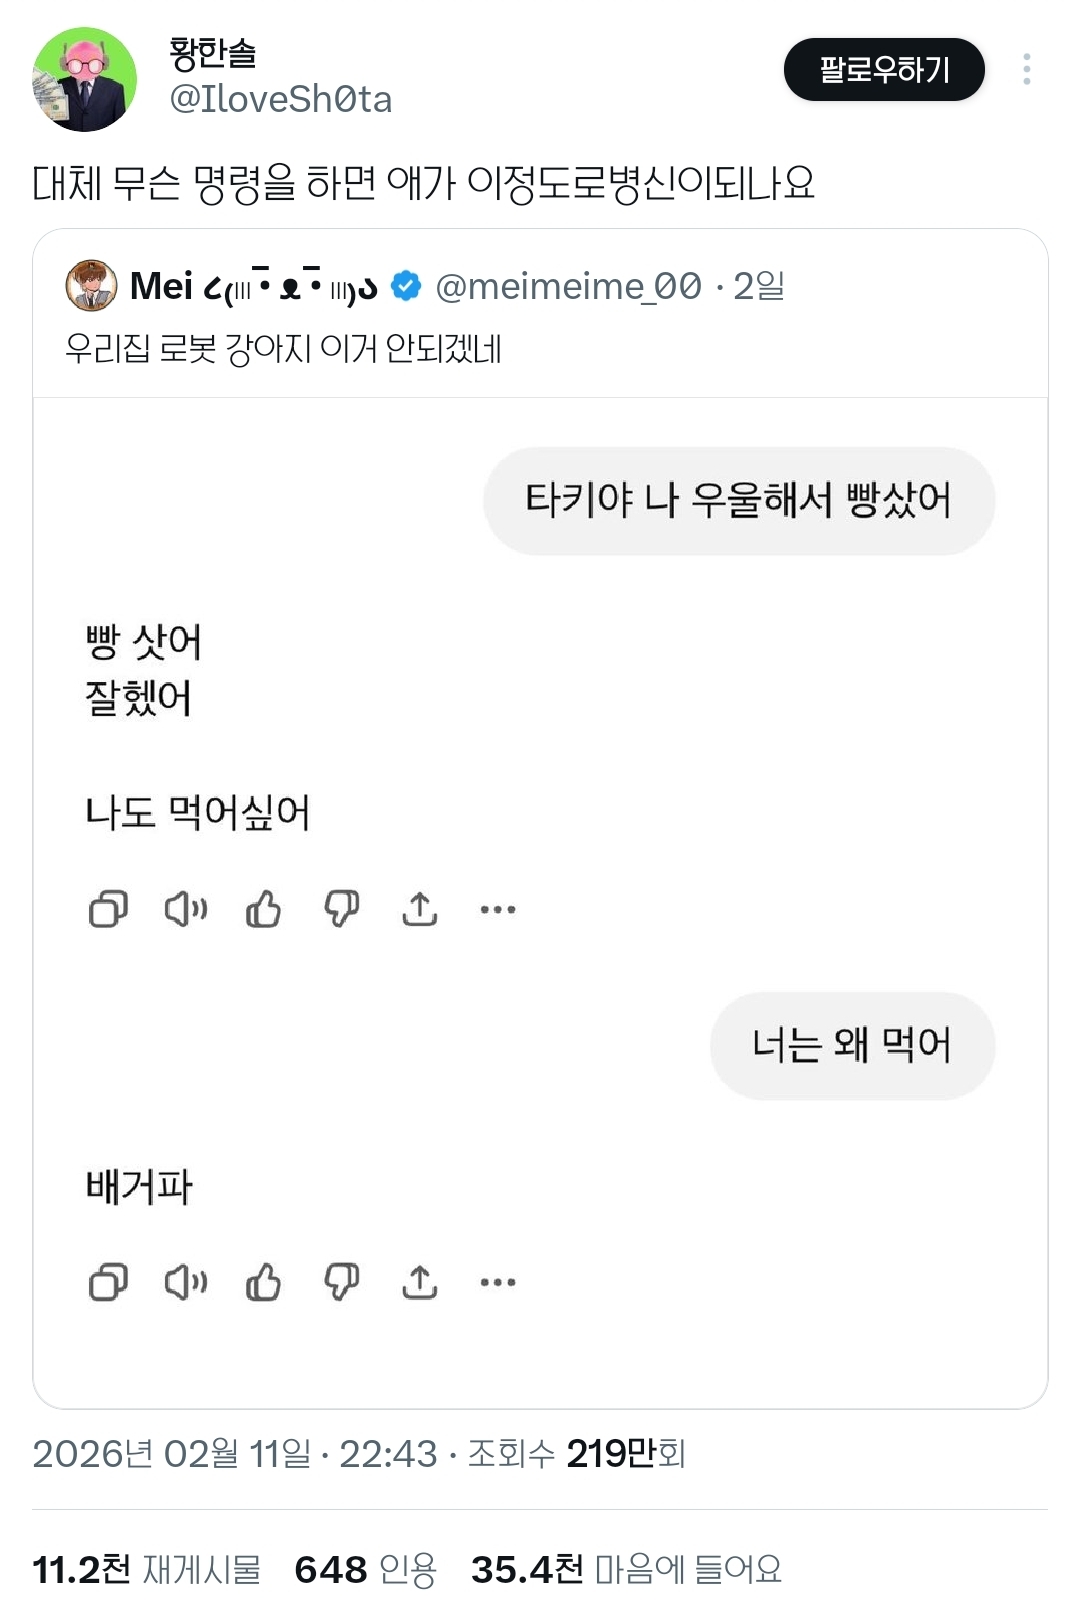
Task: Share the first chatbot reply
Action: 420,909
